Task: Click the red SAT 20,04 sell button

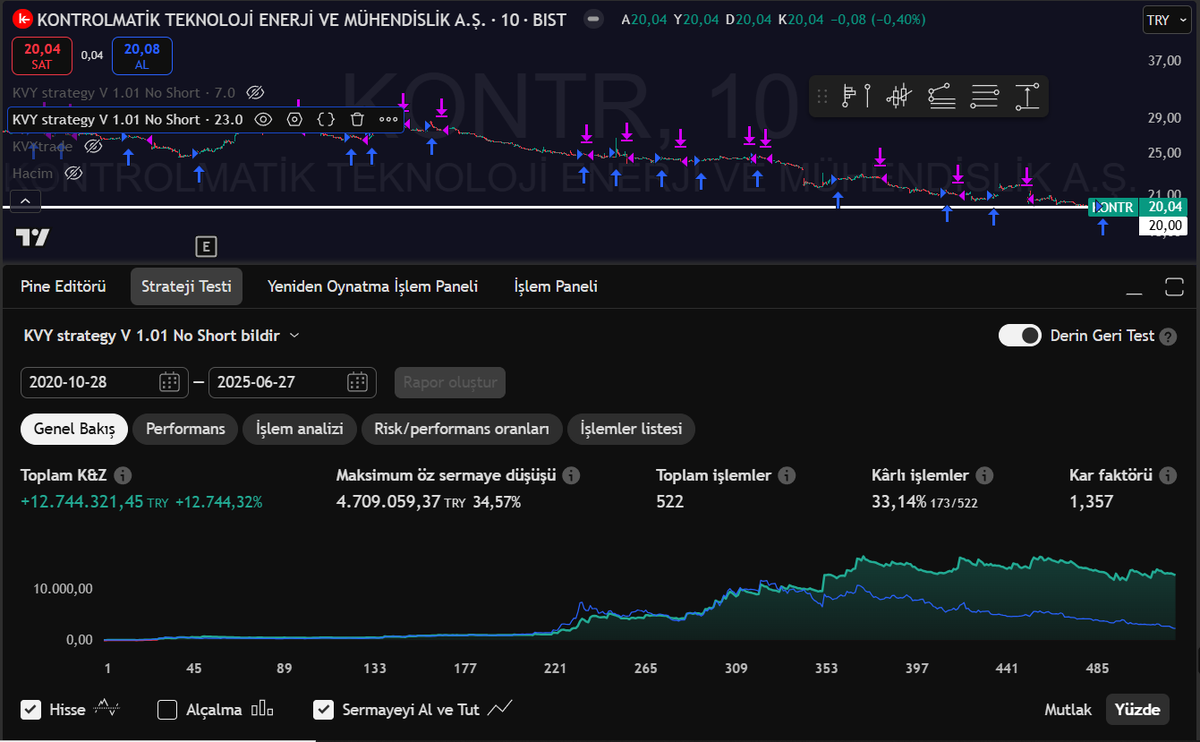Action: coord(42,56)
